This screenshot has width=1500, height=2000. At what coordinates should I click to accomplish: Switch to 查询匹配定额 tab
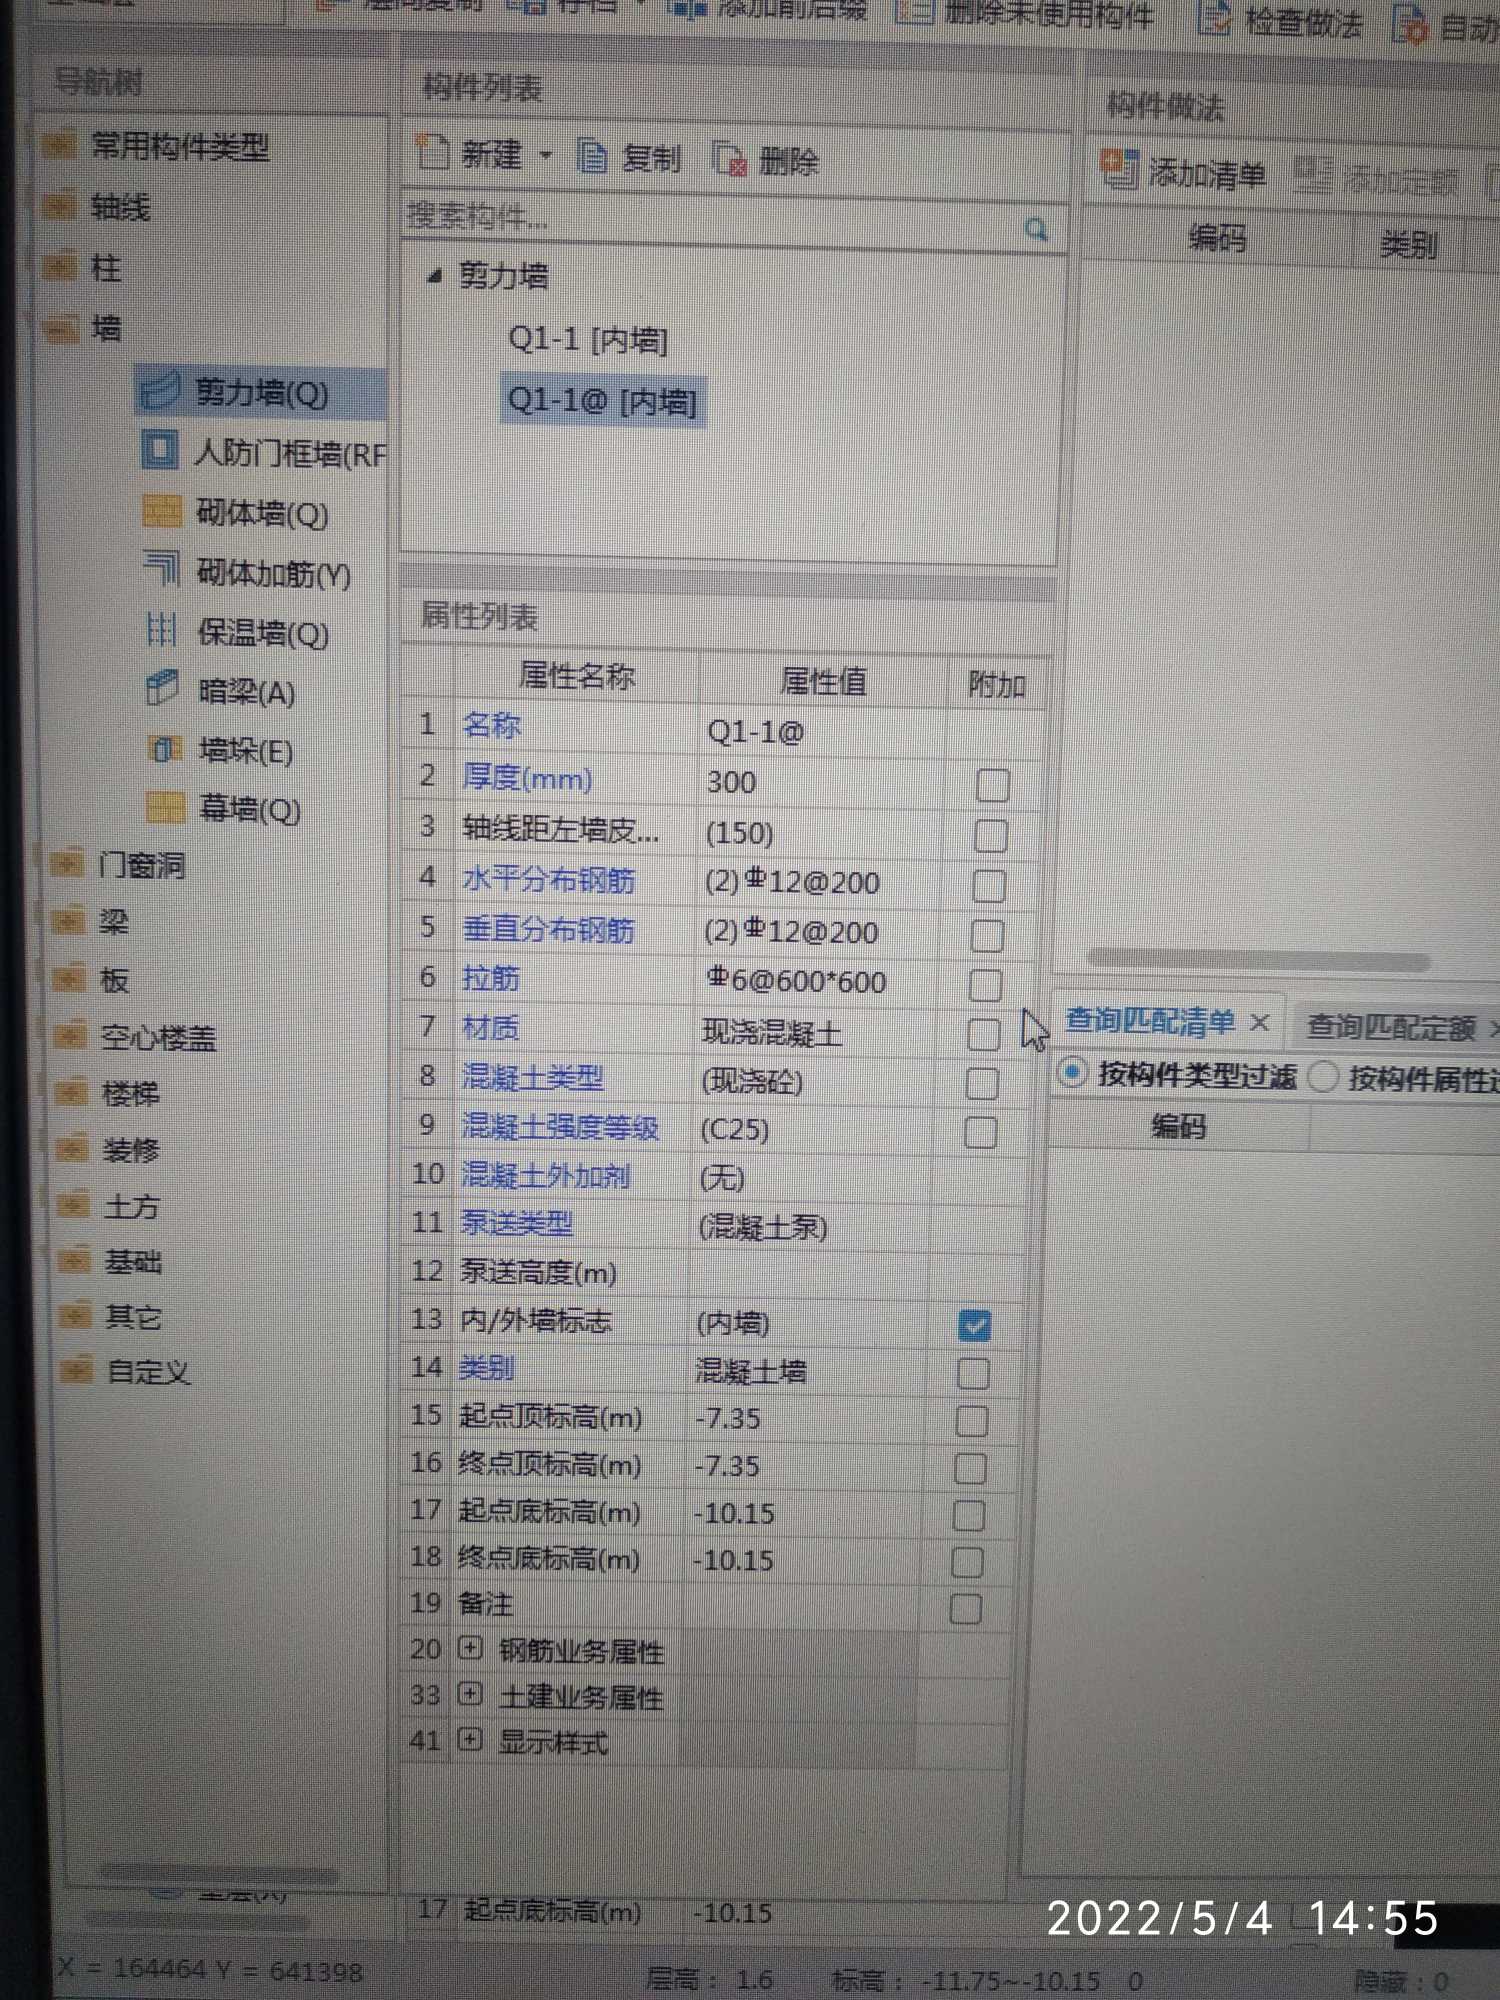(1391, 1026)
